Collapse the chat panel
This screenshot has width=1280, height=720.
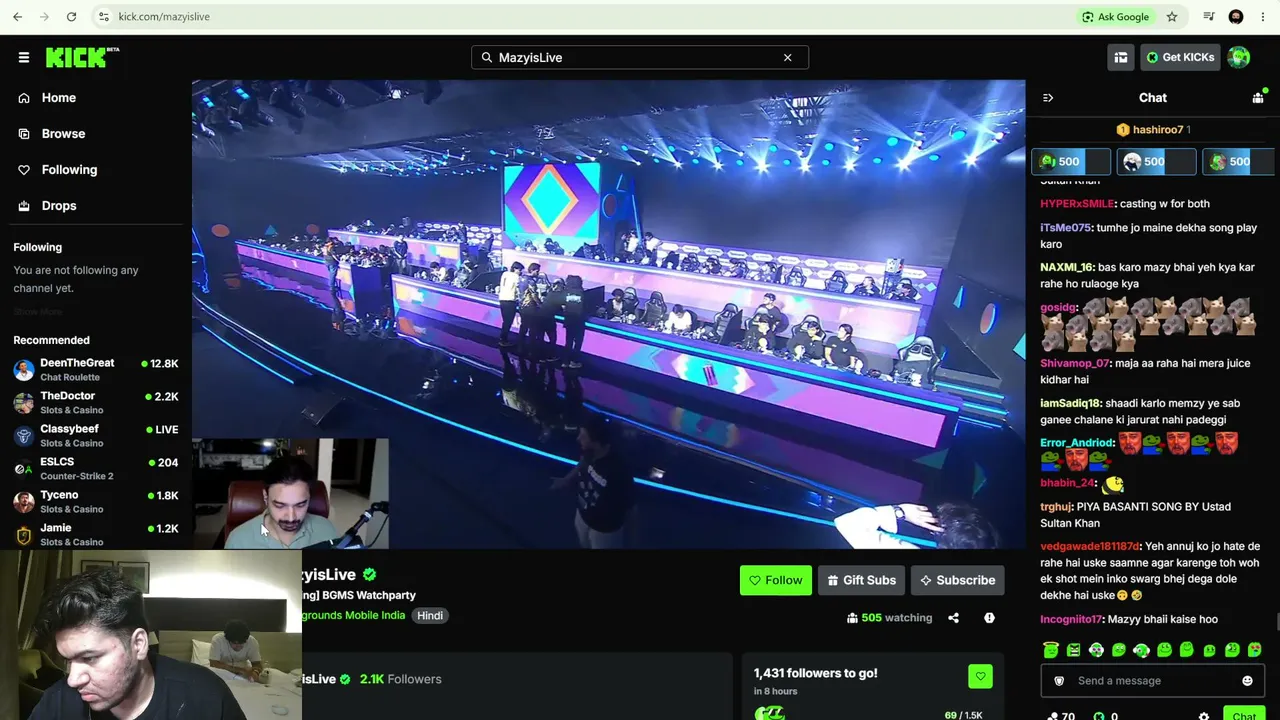1048,98
